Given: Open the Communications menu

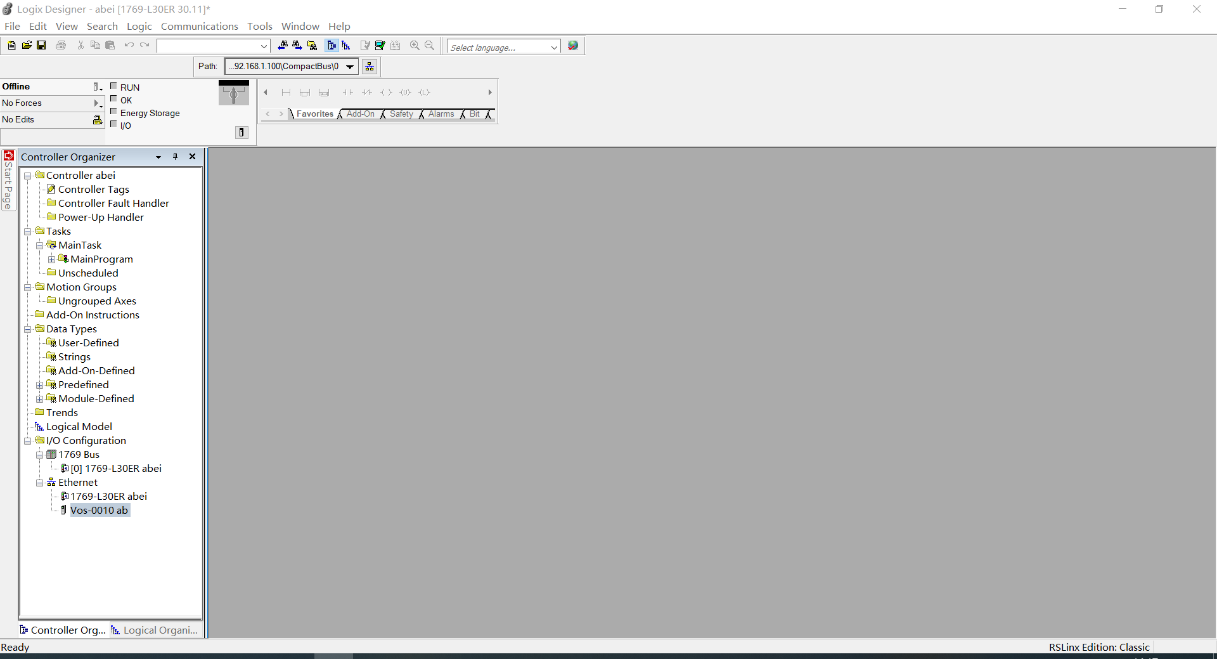Looking at the screenshot, I should tap(199, 26).
